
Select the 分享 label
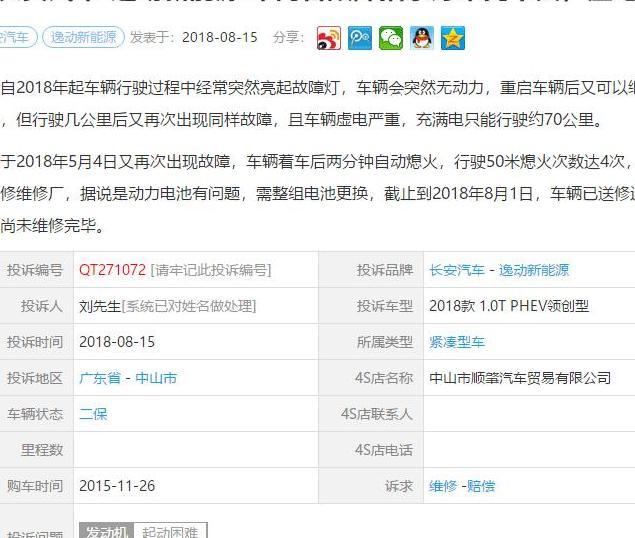click(x=289, y=37)
